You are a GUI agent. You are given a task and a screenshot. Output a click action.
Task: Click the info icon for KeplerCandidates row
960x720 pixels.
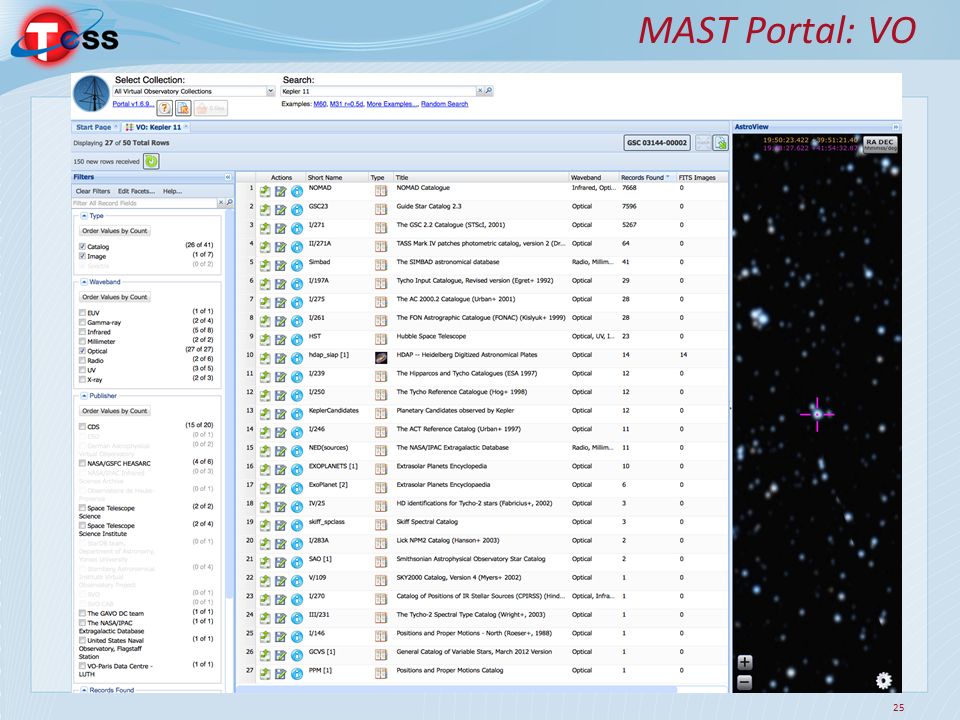tap(297, 414)
